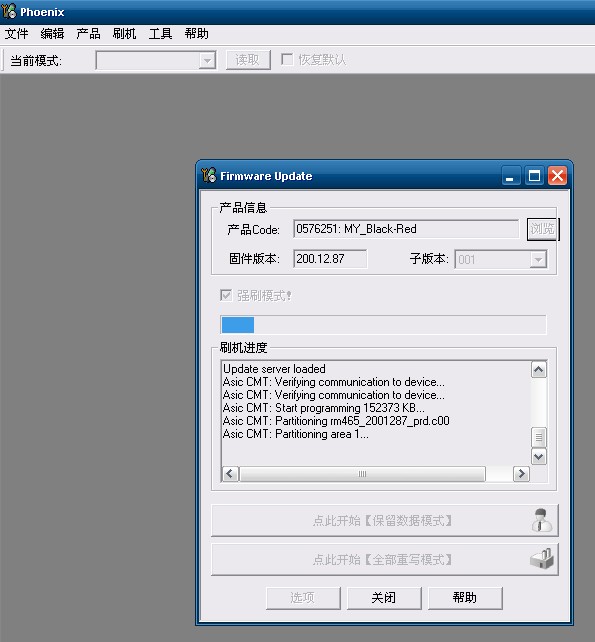Click the log scroll-up arrow

click(x=538, y=370)
